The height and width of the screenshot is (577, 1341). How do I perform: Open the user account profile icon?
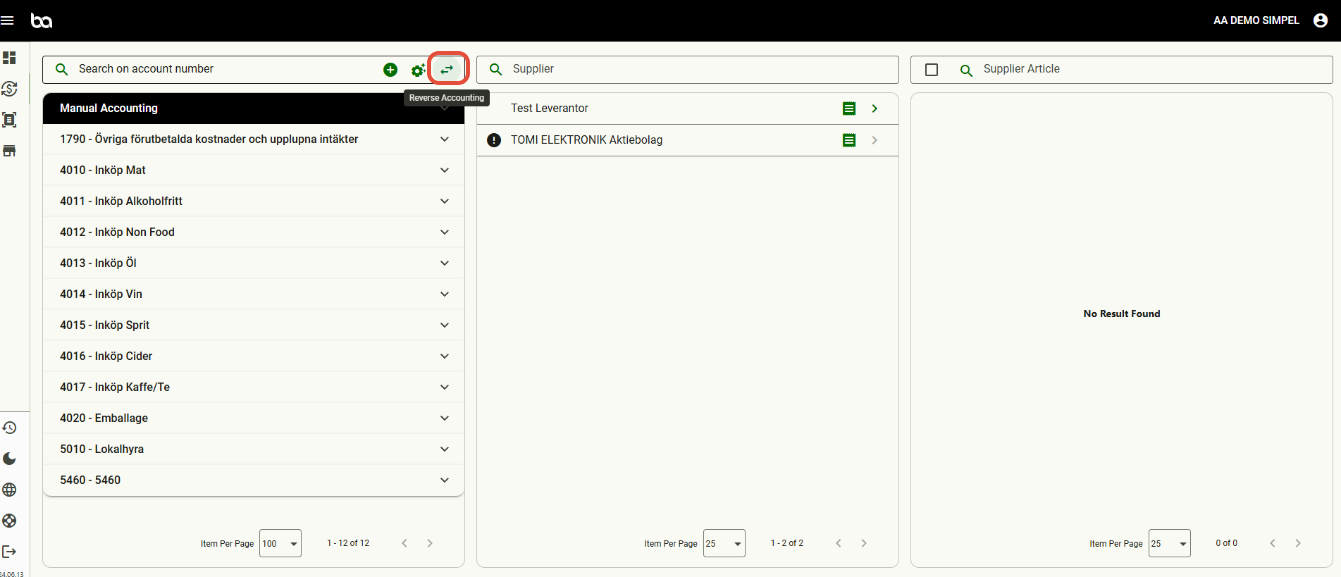pos(1320,20)
